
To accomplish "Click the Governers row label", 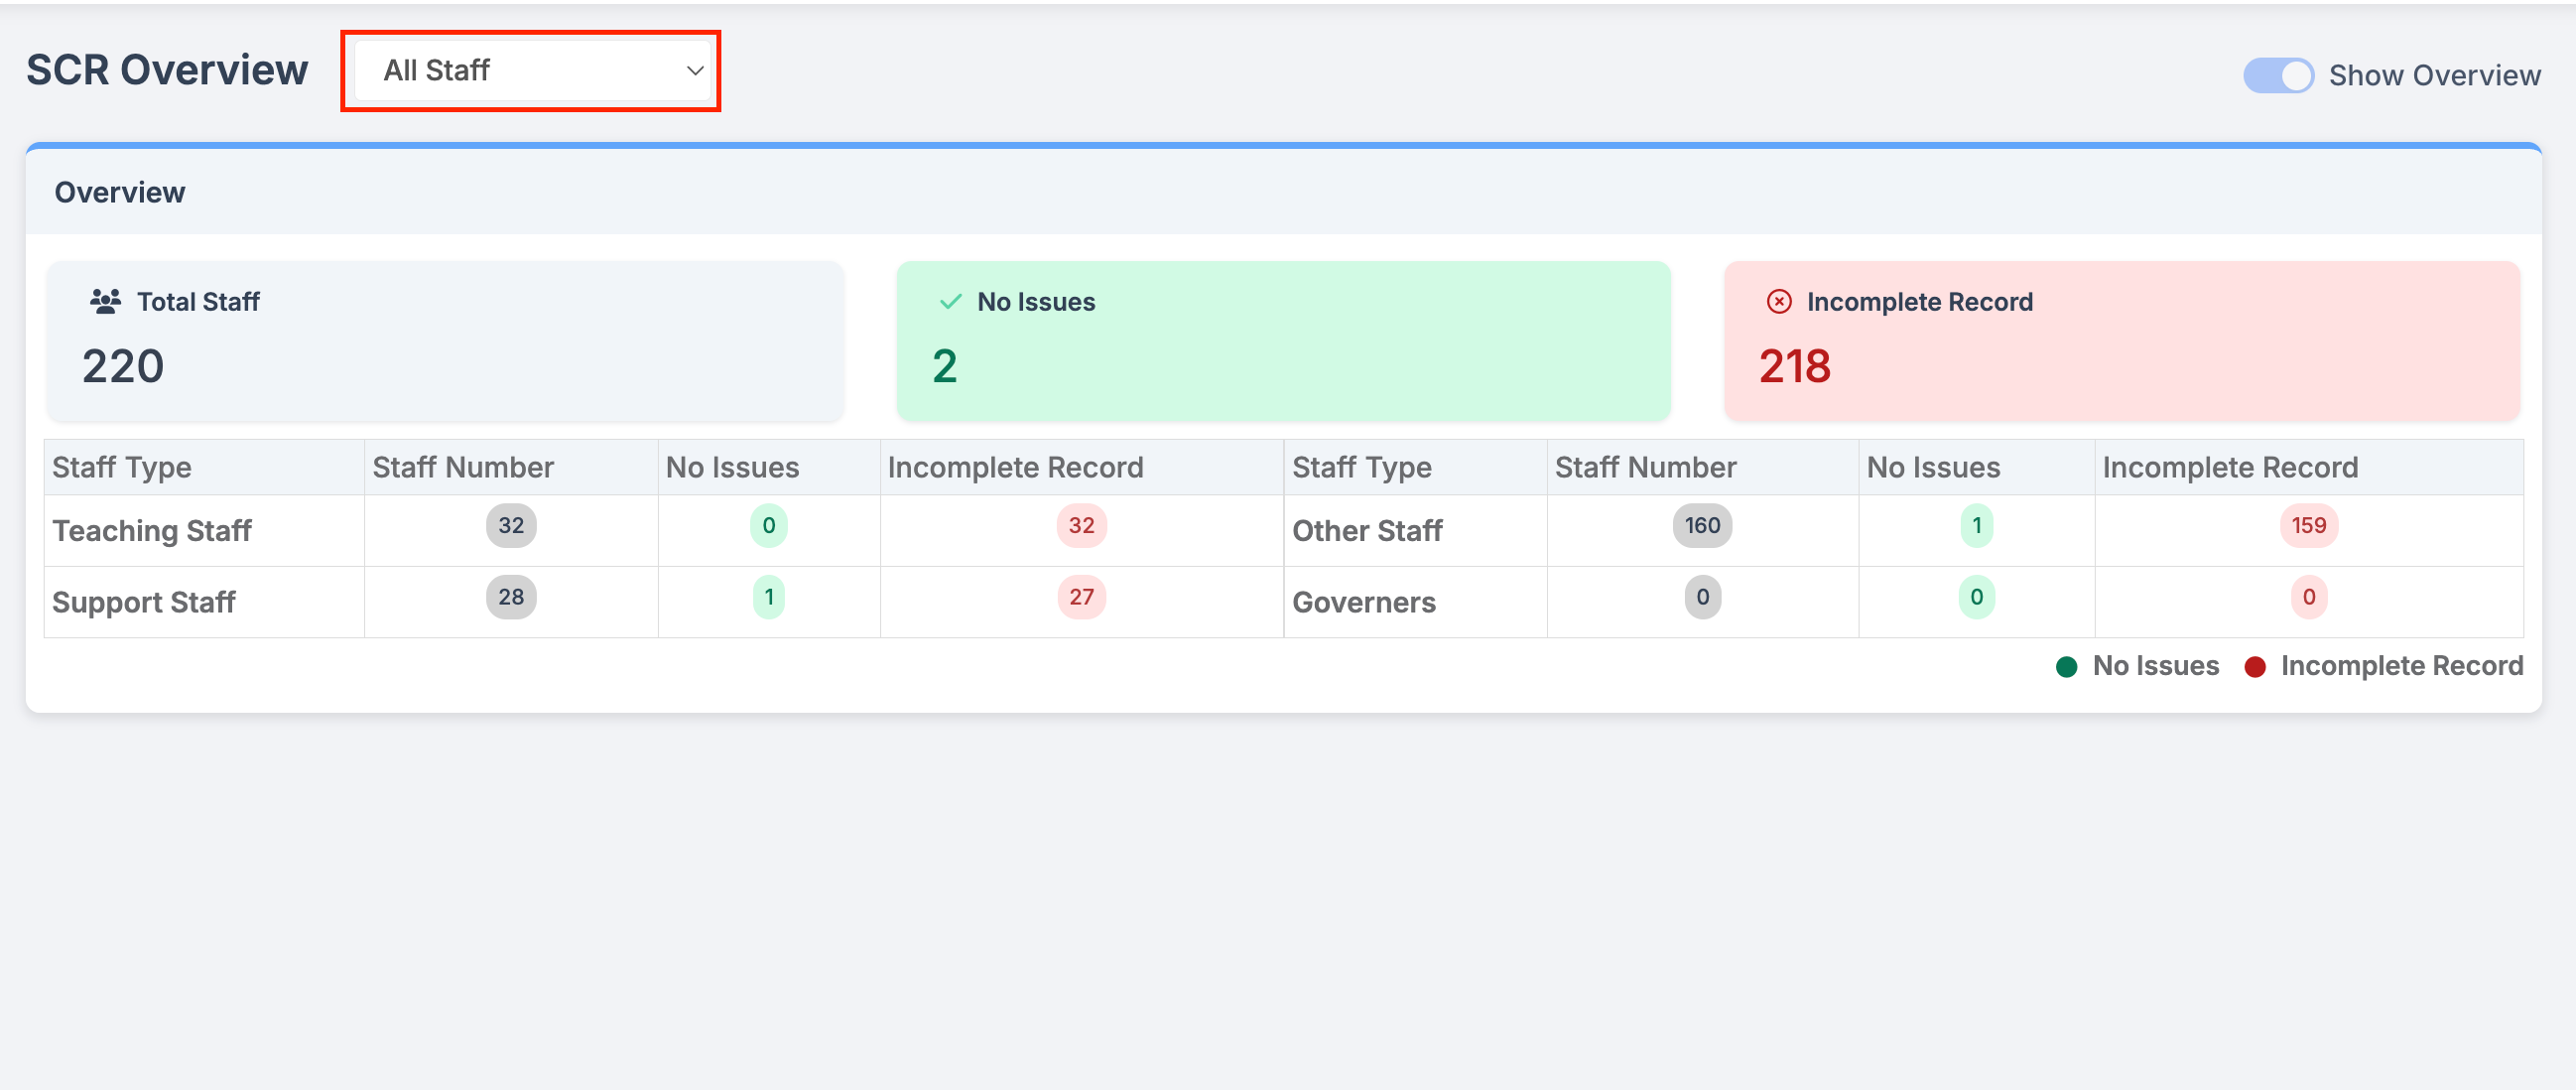I will coord(1363,602).
